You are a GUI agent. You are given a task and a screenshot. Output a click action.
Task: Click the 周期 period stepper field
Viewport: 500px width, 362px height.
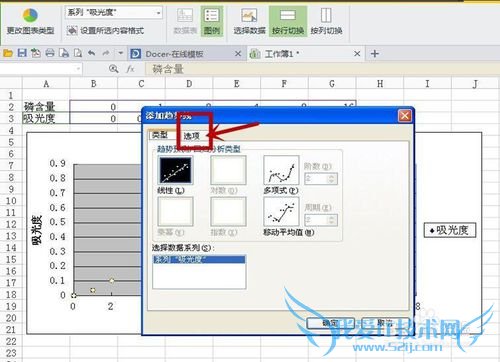coord(321,220)
